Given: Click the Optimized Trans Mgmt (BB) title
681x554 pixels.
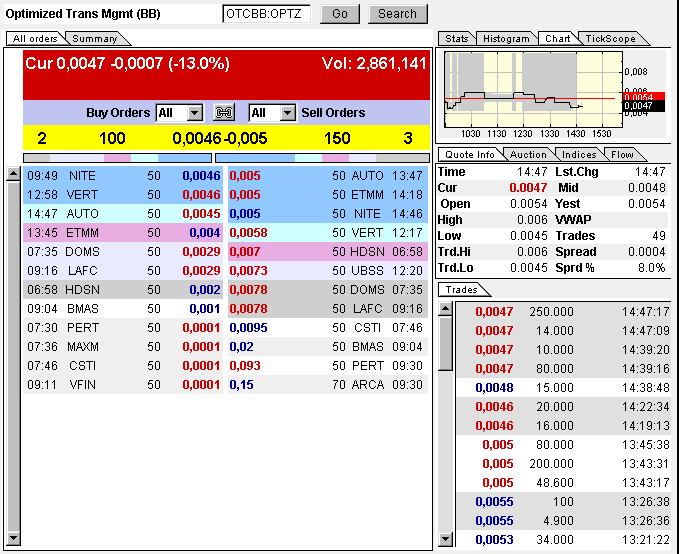Looking at the screenshot, I should 83,14.
